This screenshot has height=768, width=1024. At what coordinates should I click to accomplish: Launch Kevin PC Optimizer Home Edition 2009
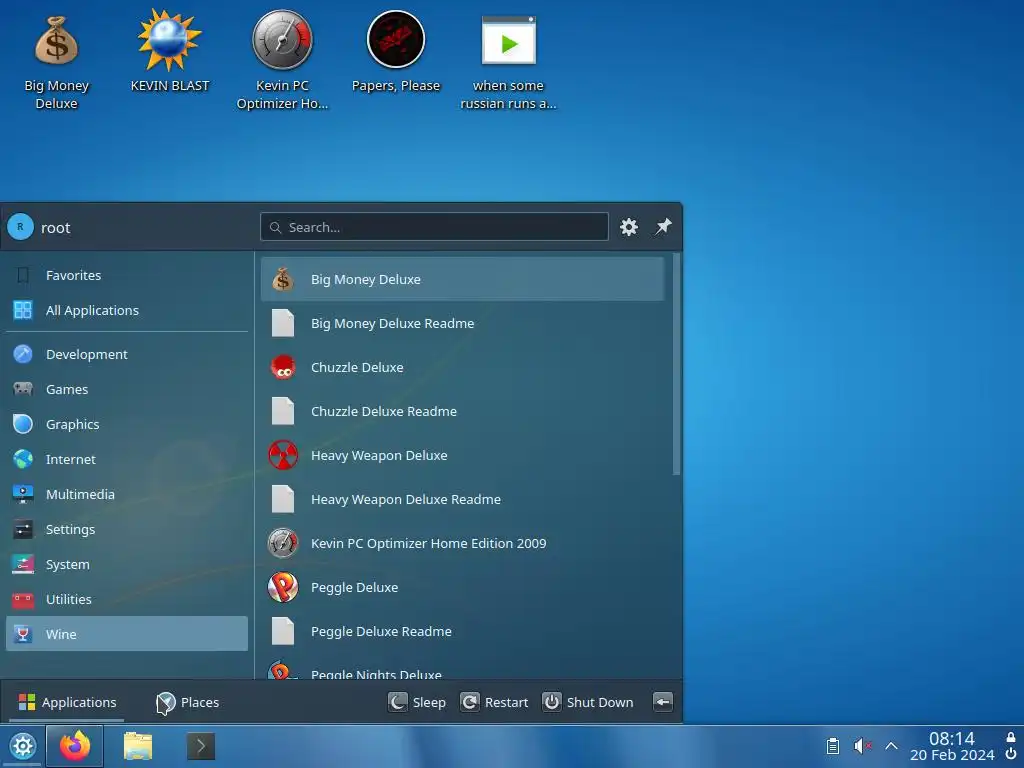[462, 543]
